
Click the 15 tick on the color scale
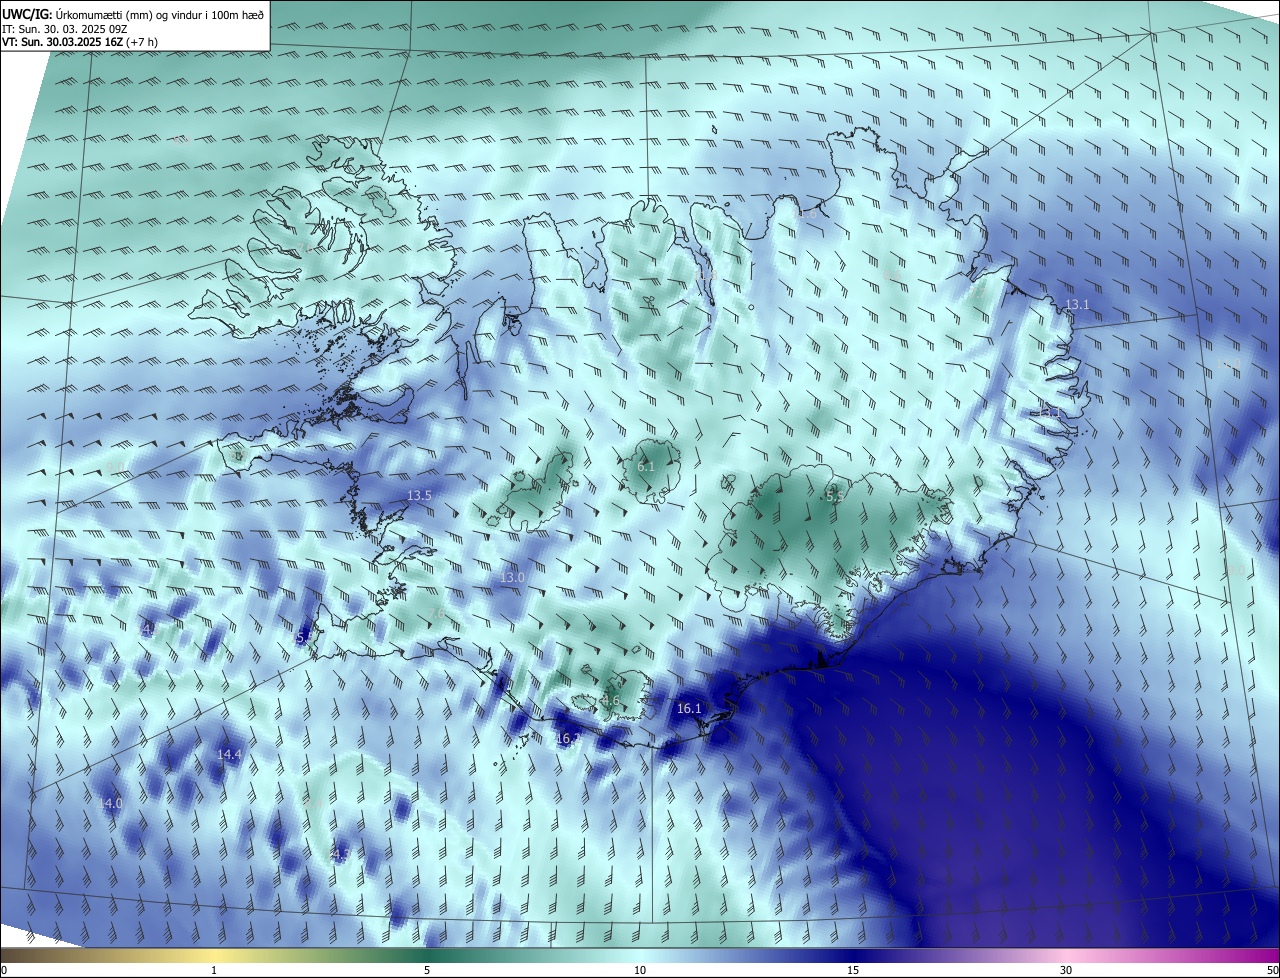pos(853,970)
